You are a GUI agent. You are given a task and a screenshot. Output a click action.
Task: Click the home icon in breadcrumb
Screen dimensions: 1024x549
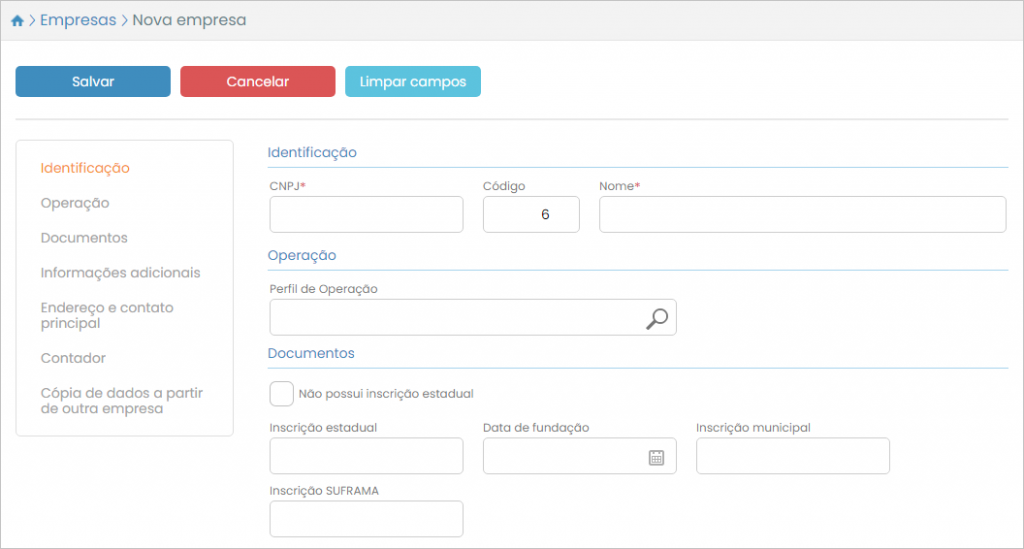tap(17, 20)
